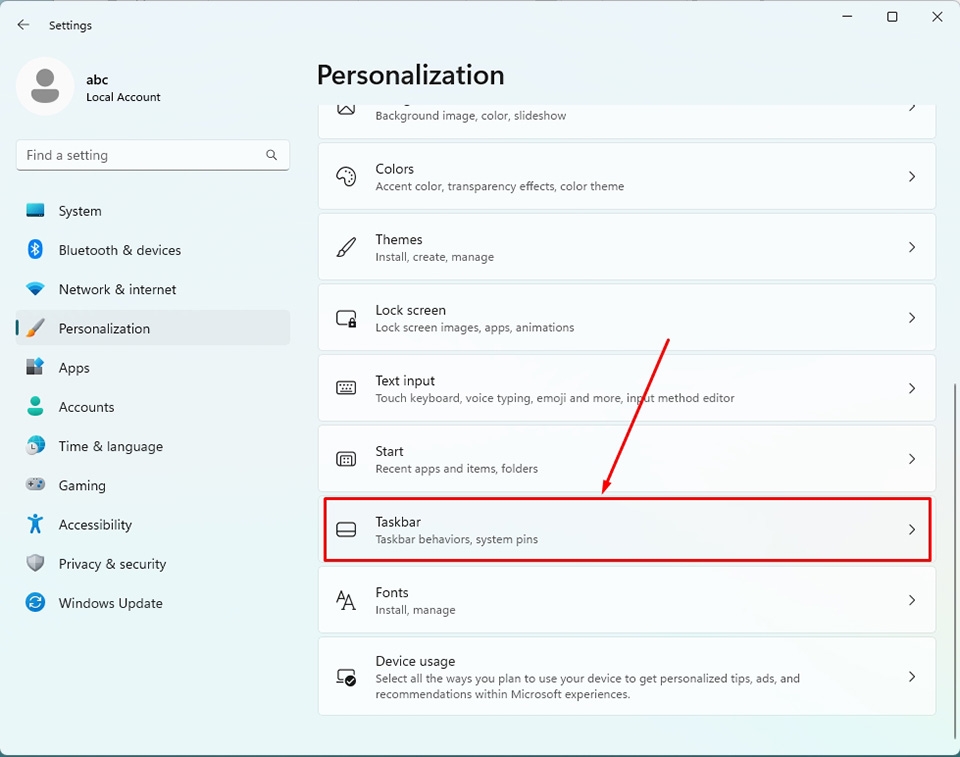Image resolution: width=960 pixels, height=757 pixels.
Task: Switch to Apps category
Action: coord(74,367)
